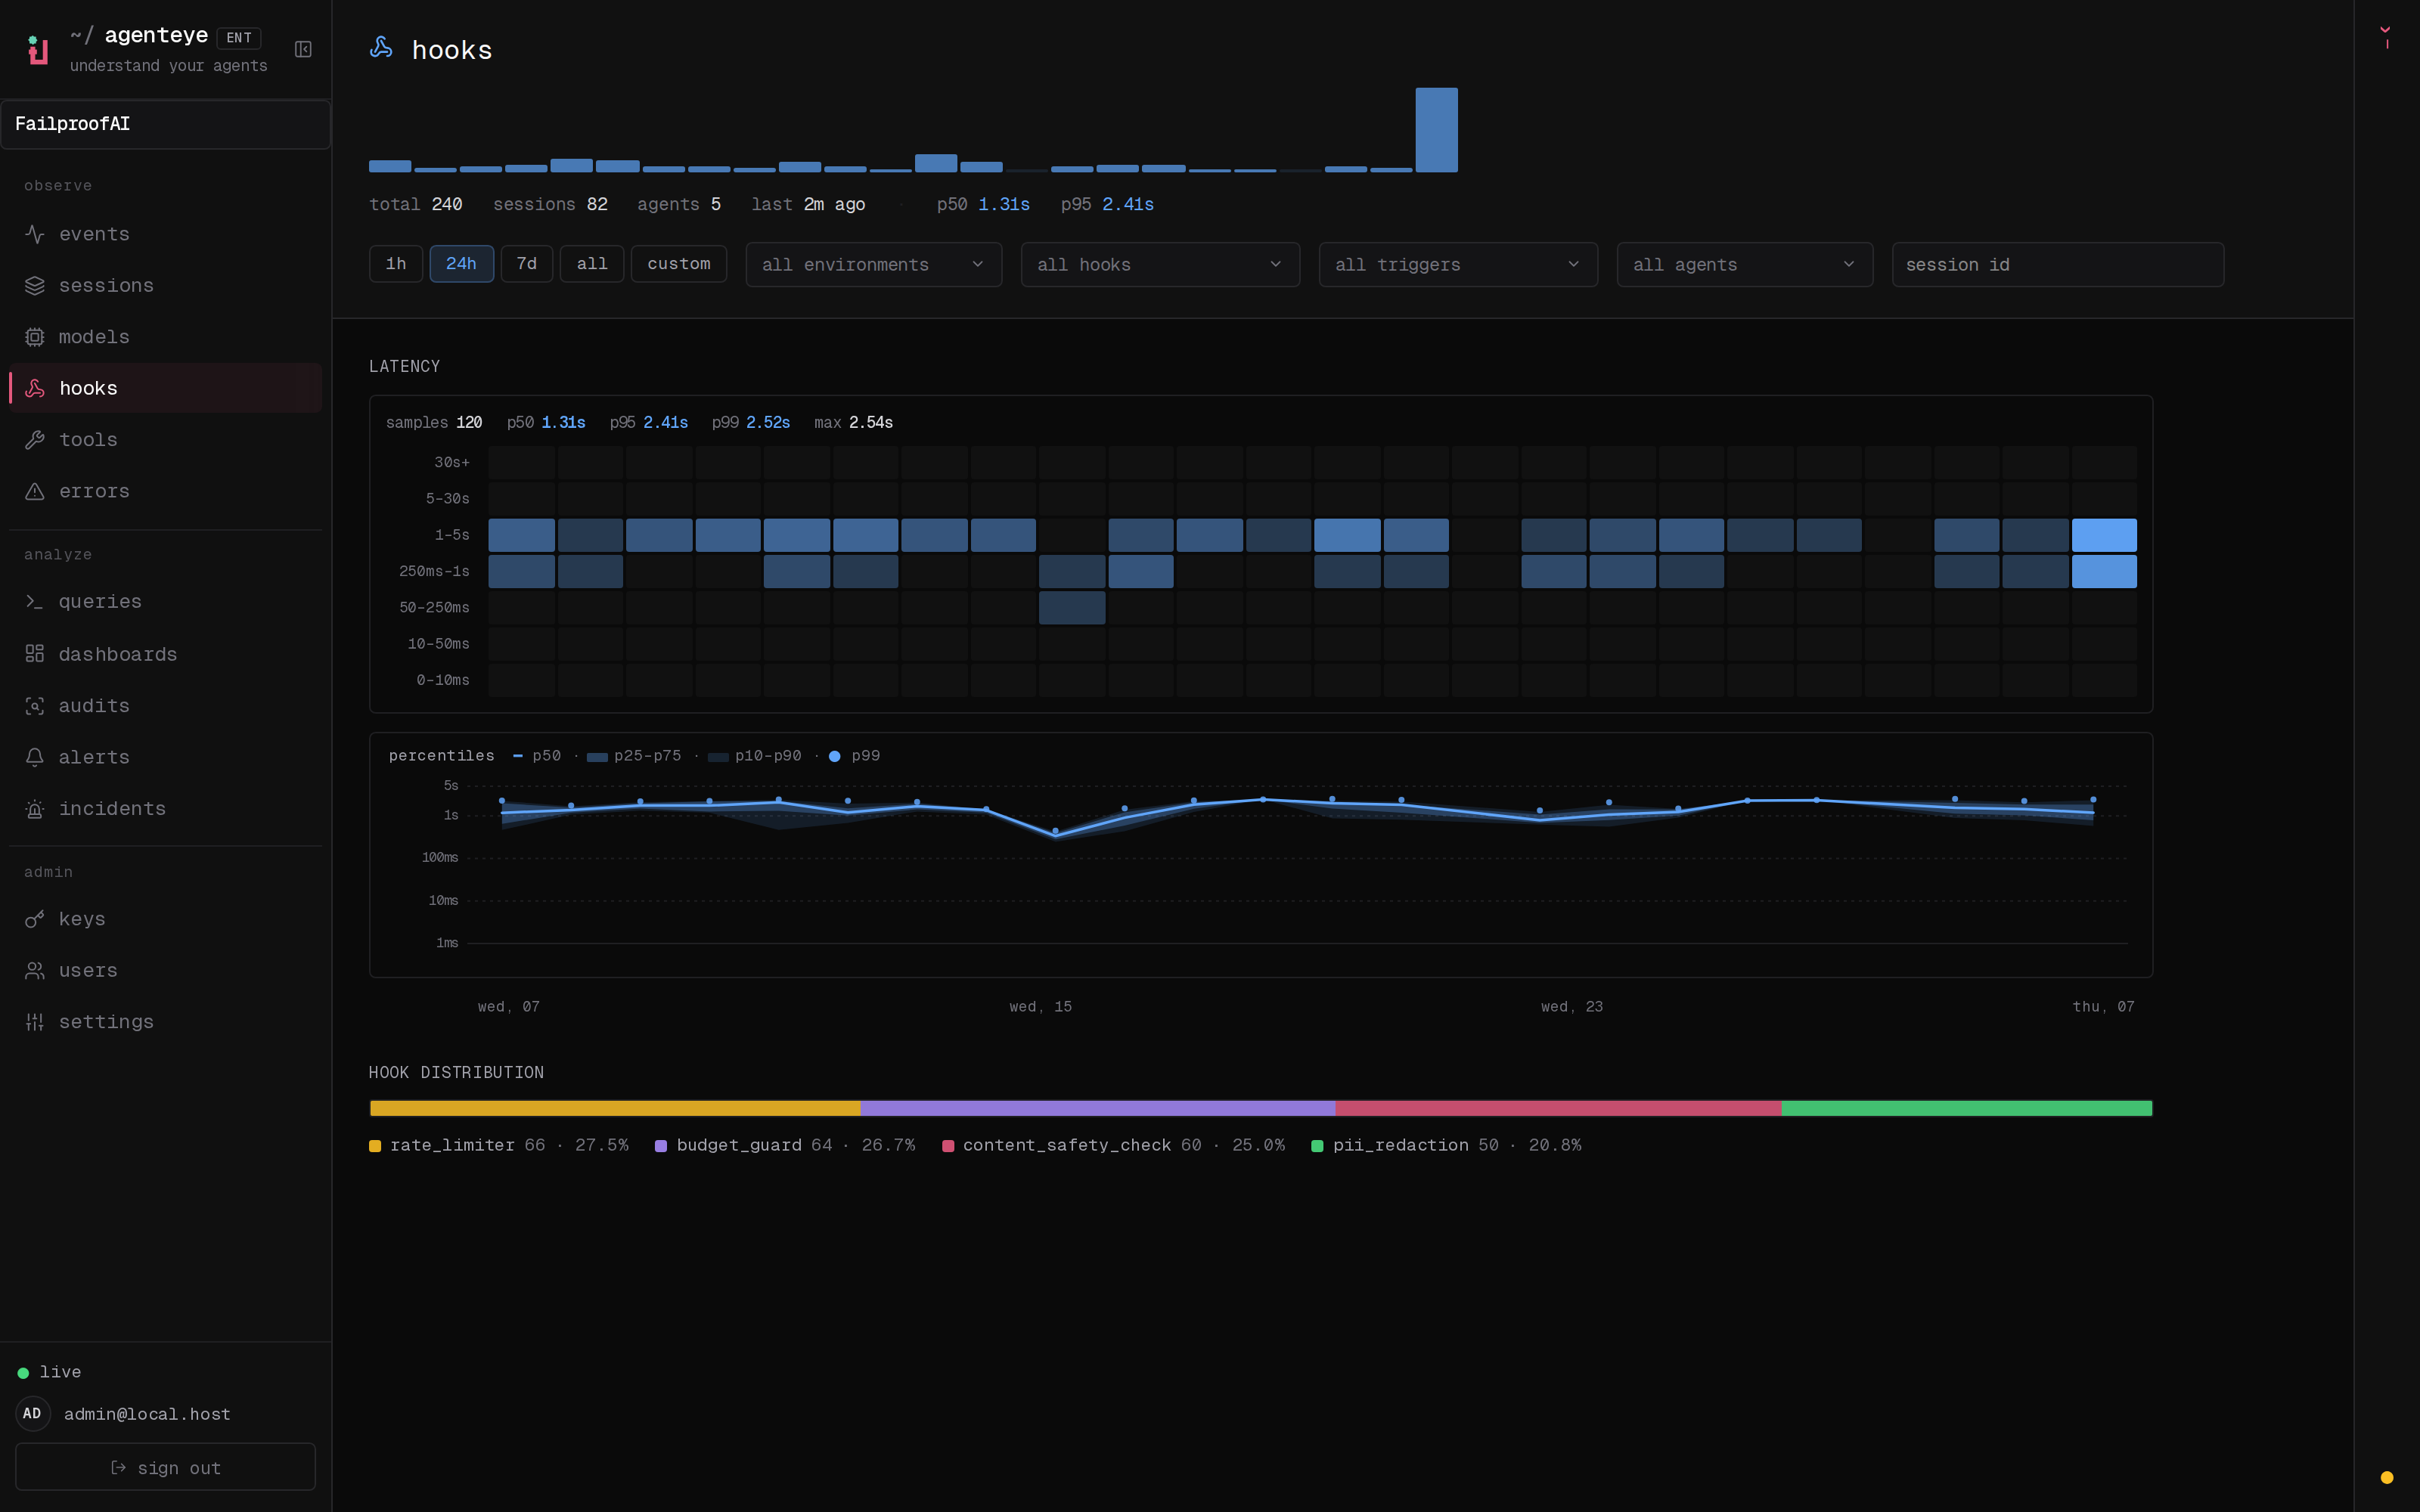Screen dimensions: 2420x1512
Task: Click the sessions layers icon
Action: [35, 286]
